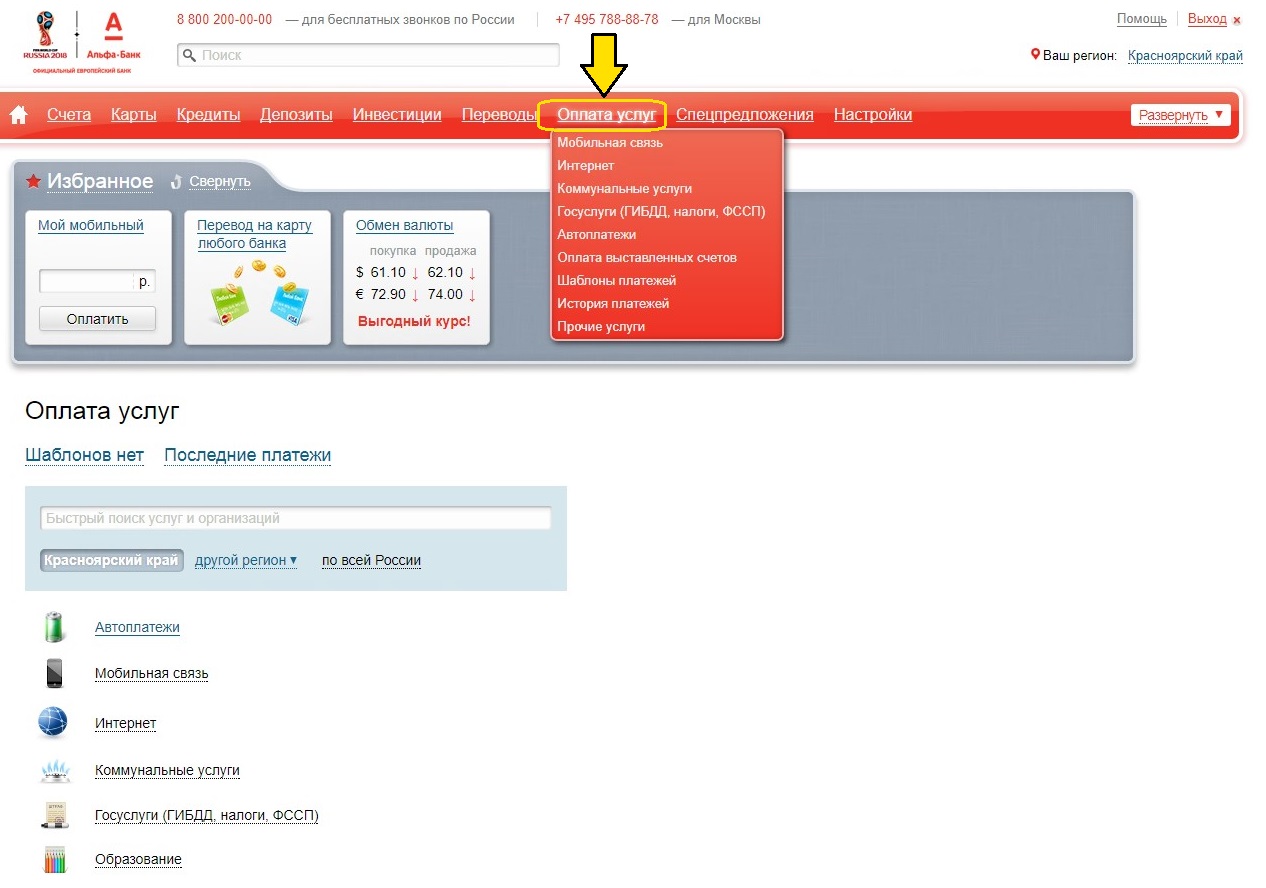Click the colored pencils Образование icon

54,859
